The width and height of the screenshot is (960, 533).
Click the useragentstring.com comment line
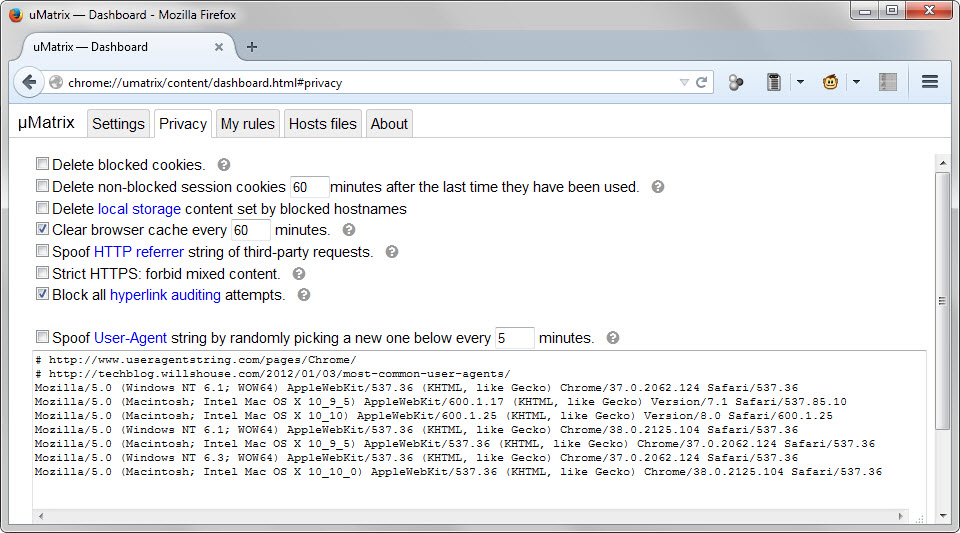click(x=195, y=360)
